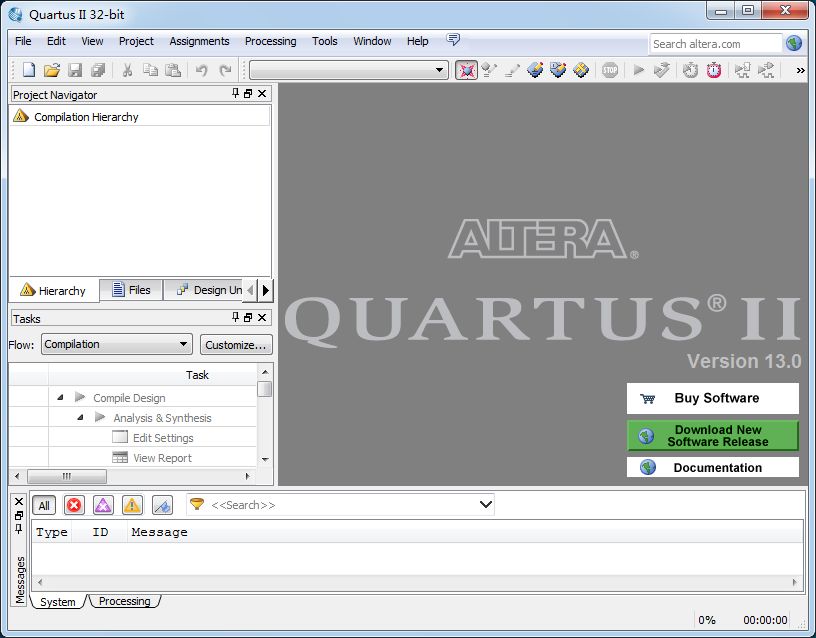This screenshot has height=638, width=816.
Task: Click the Paste clipboard icon
Action: (173, 70)
